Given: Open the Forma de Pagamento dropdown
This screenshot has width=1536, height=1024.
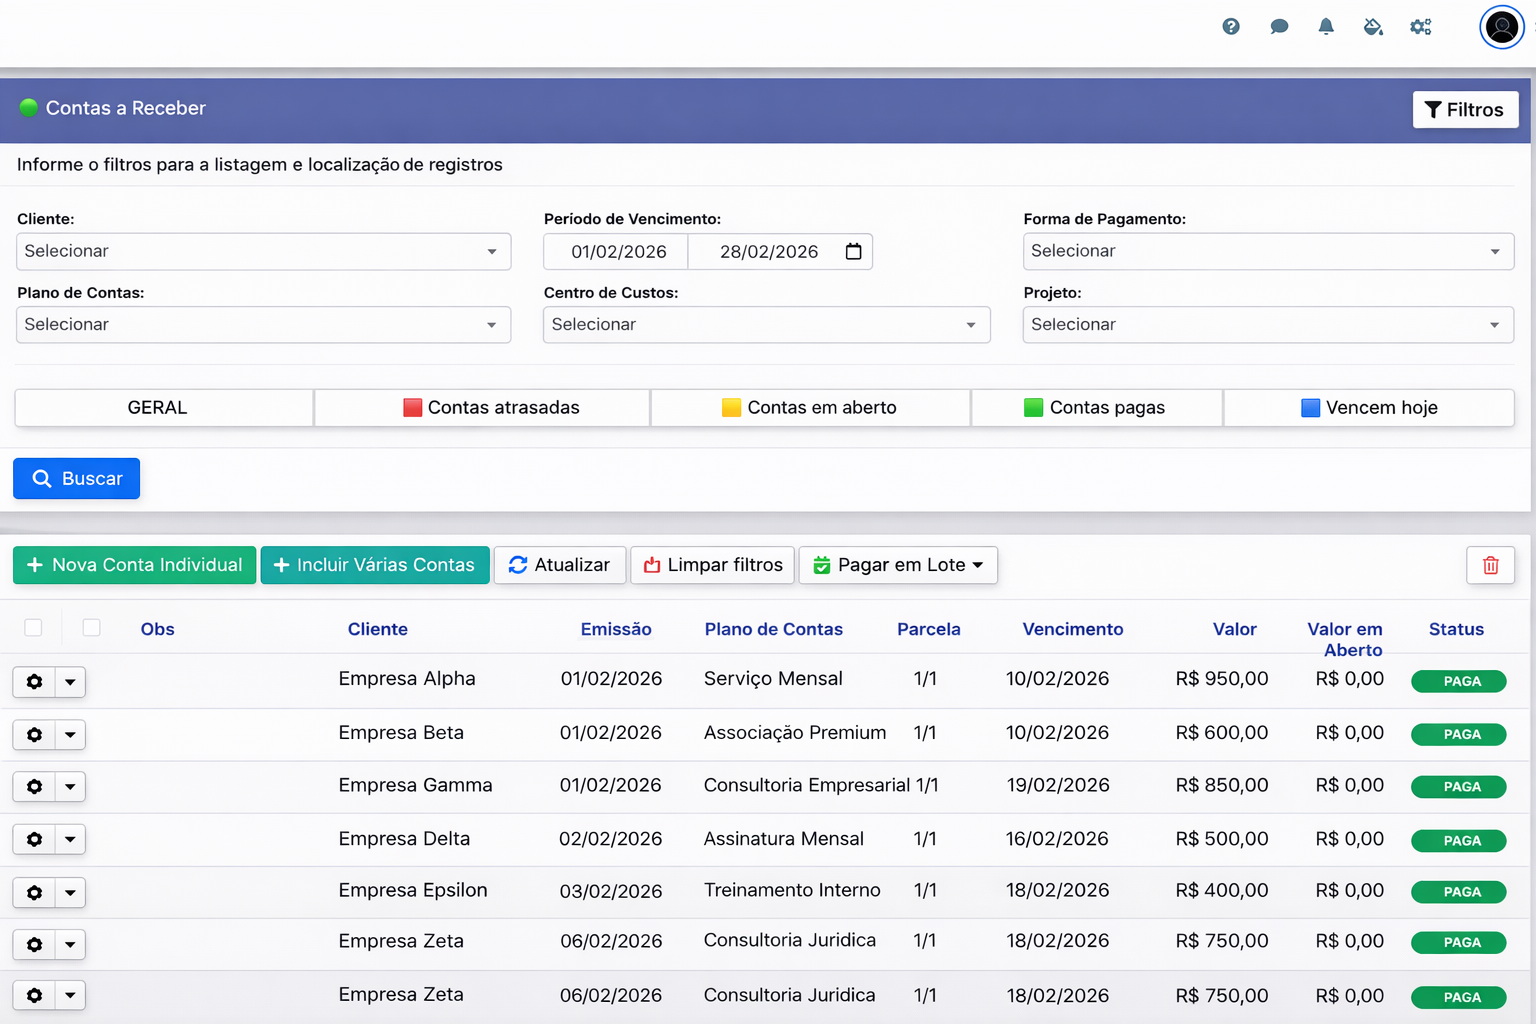Looking at the screenshot, I should coord(1267,252).
